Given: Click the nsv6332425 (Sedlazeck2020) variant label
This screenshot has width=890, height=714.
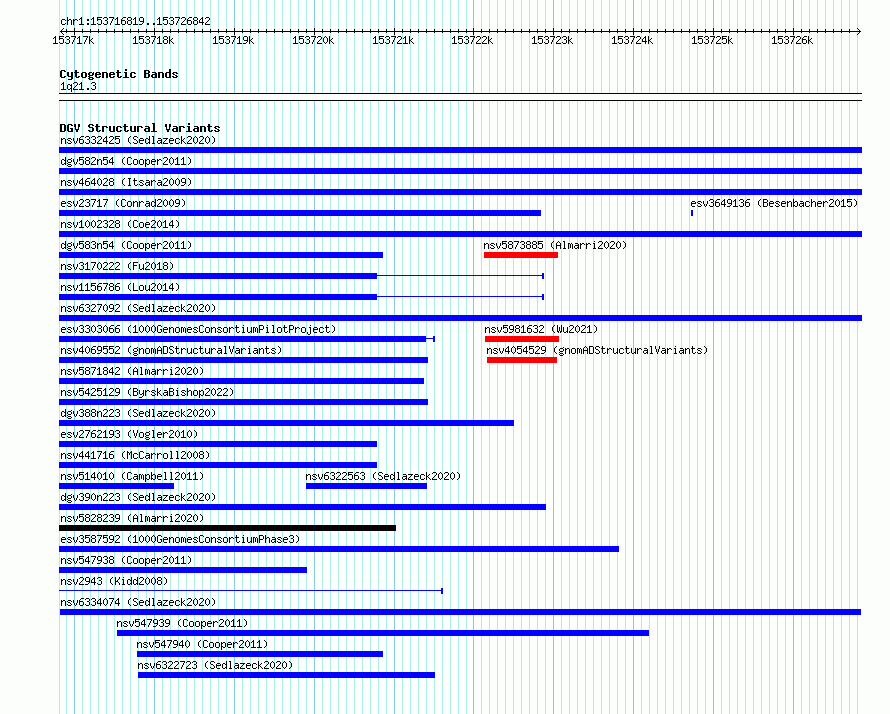Looking at the screenshot, I should [138, 140].
